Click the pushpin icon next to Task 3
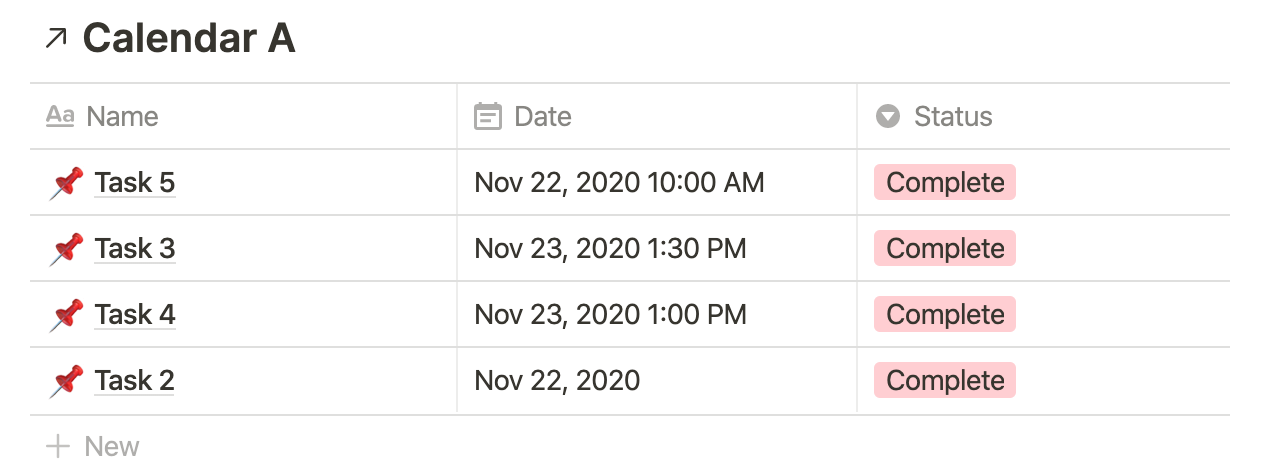Screen dimensions: 1262x474 (x=66, y=249)
